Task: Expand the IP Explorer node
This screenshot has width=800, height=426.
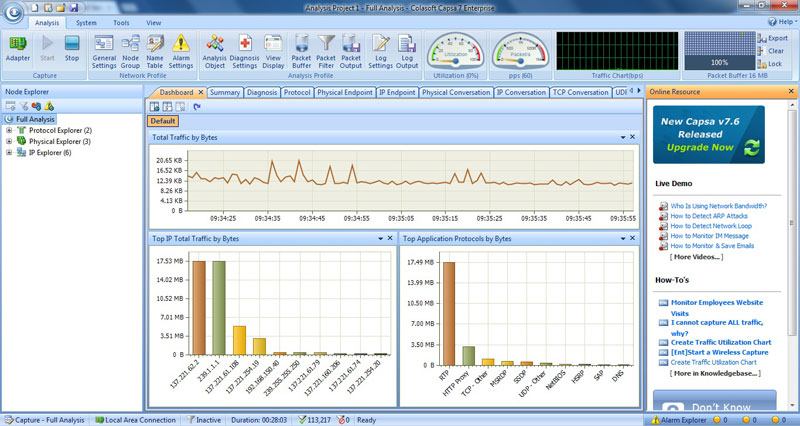Action: point(9,153)
